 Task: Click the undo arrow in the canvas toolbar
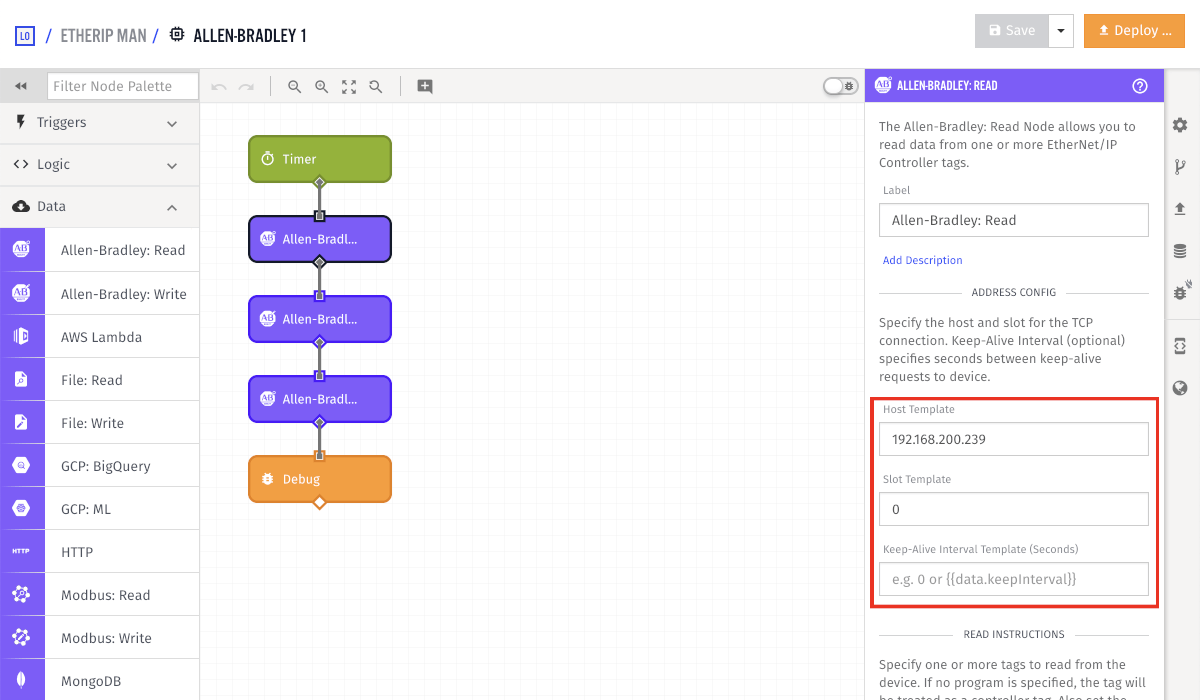[219, 87]
